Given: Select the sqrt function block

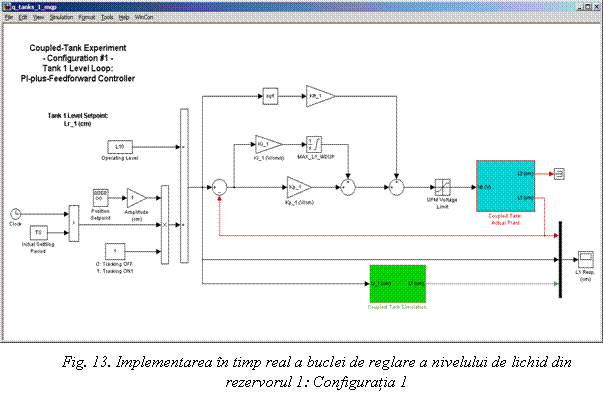Looking at the screenshot, I should [270, 96].
